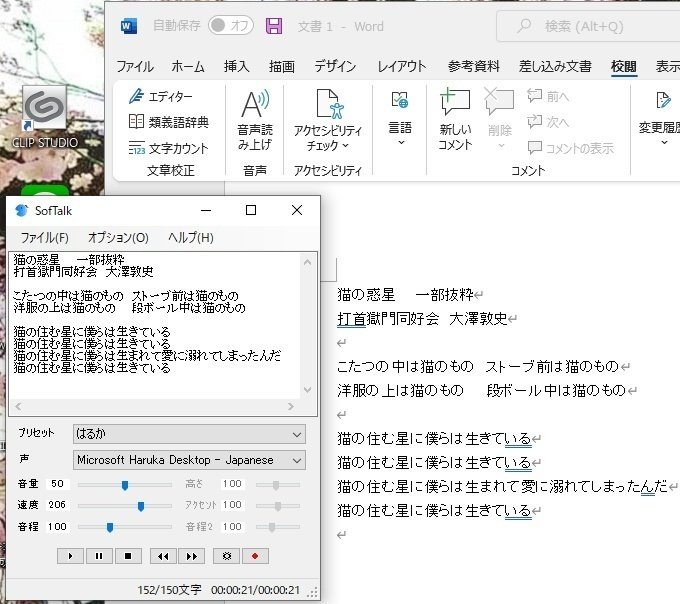Click the SofTalk settings gear button
Image resolution: width=680 pixels, height=604 pixels.
point(226,556)
